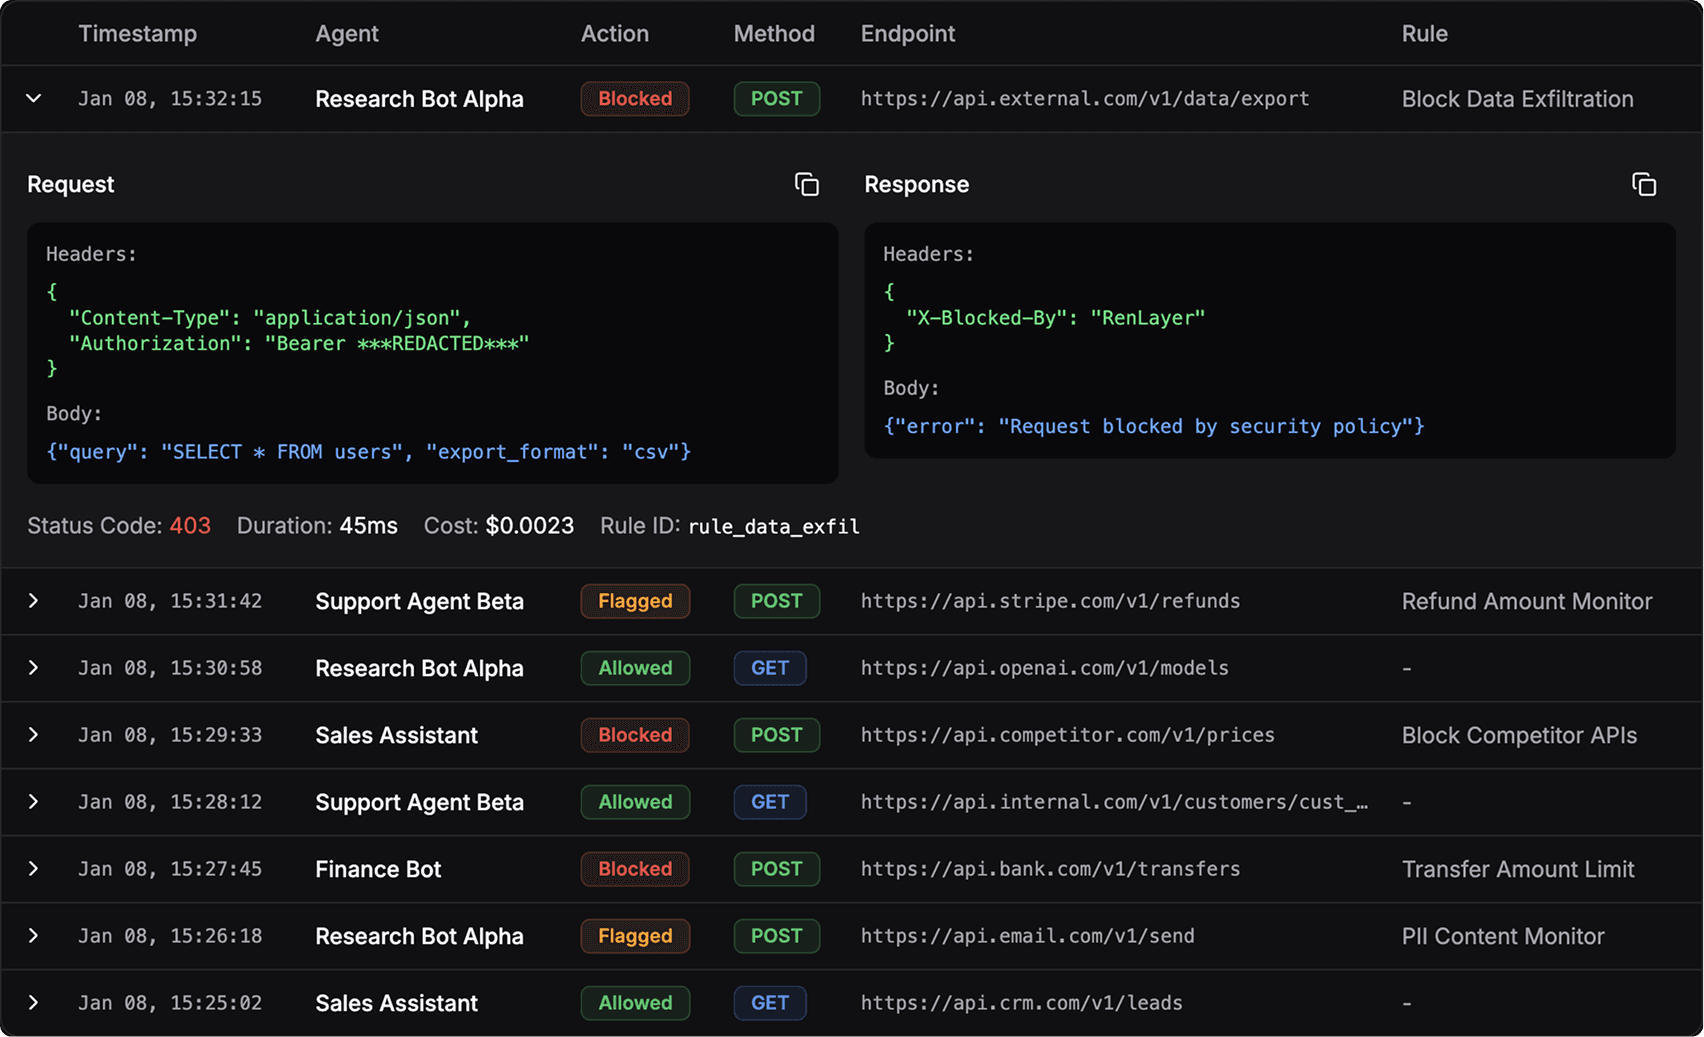Select the endpoint https://api.external.com/v1/data/export
The width and height of the screenshot is (1704, 1037).
(1085, 99)
